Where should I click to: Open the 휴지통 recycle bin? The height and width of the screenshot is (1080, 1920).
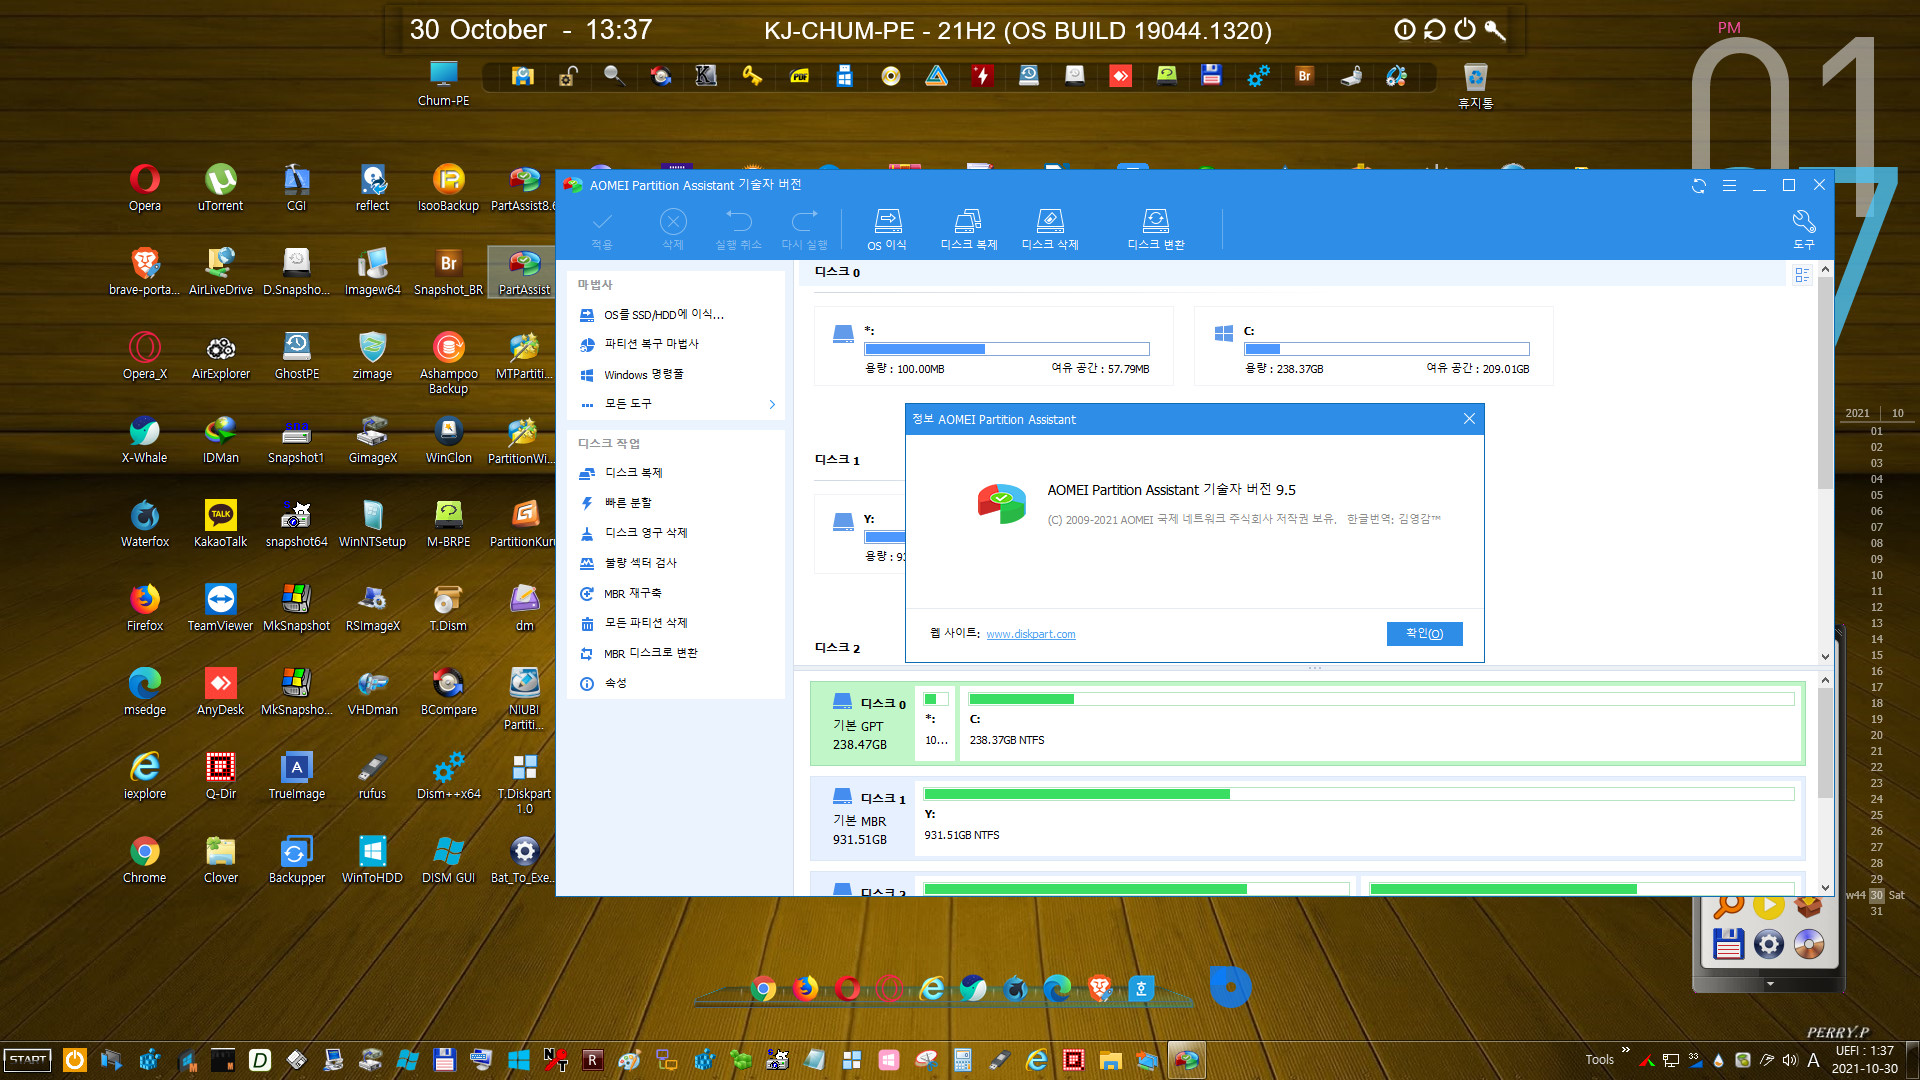click(x=1475, y=85)
